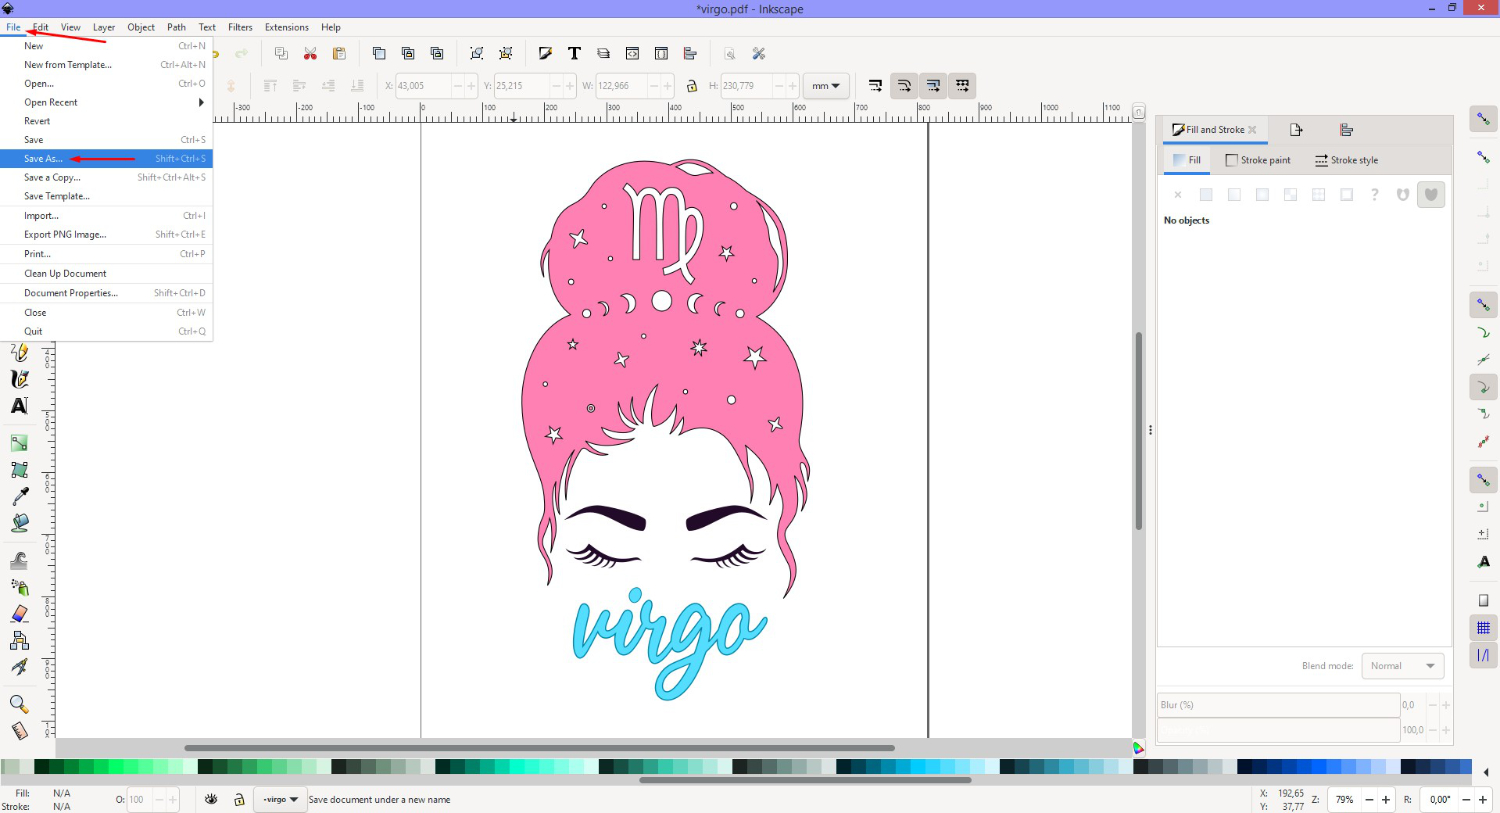Decrease the zoom percentage with minus
The height and width of the screenshot is (813, 1500).
coord(1370,800)
